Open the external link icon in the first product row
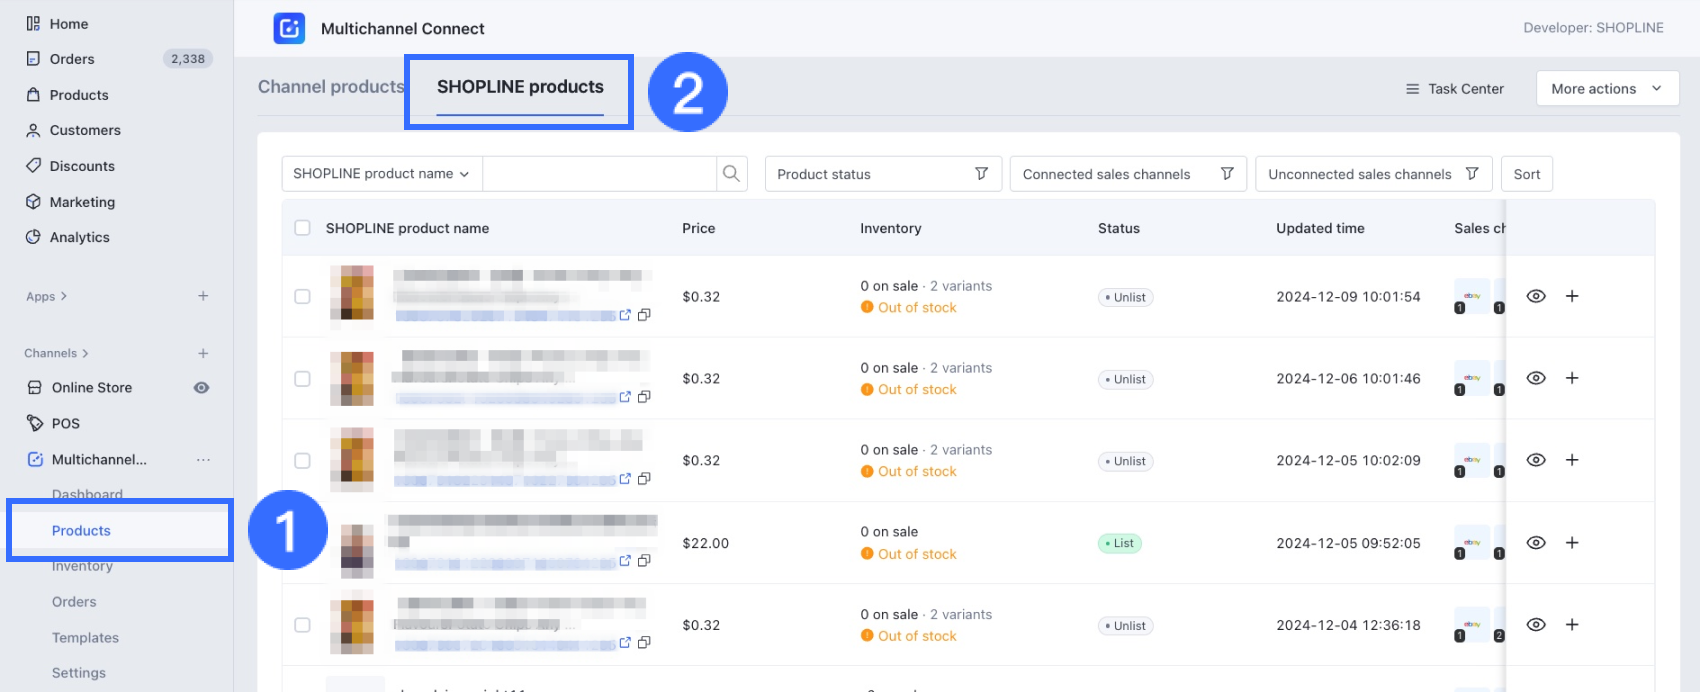1700x693 pixels. coord(625,315)
